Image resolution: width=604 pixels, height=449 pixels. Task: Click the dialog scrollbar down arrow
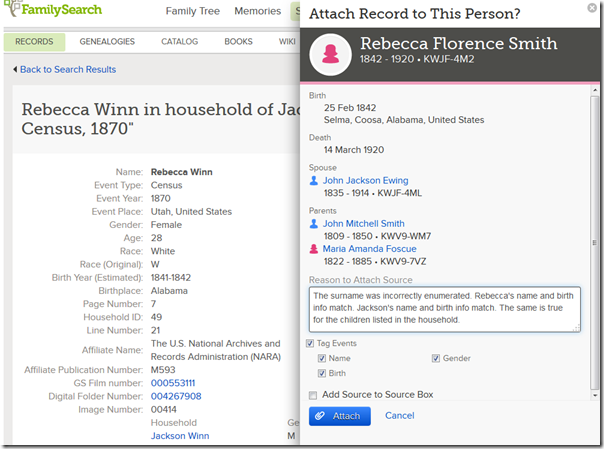click(x=595, y=395)
